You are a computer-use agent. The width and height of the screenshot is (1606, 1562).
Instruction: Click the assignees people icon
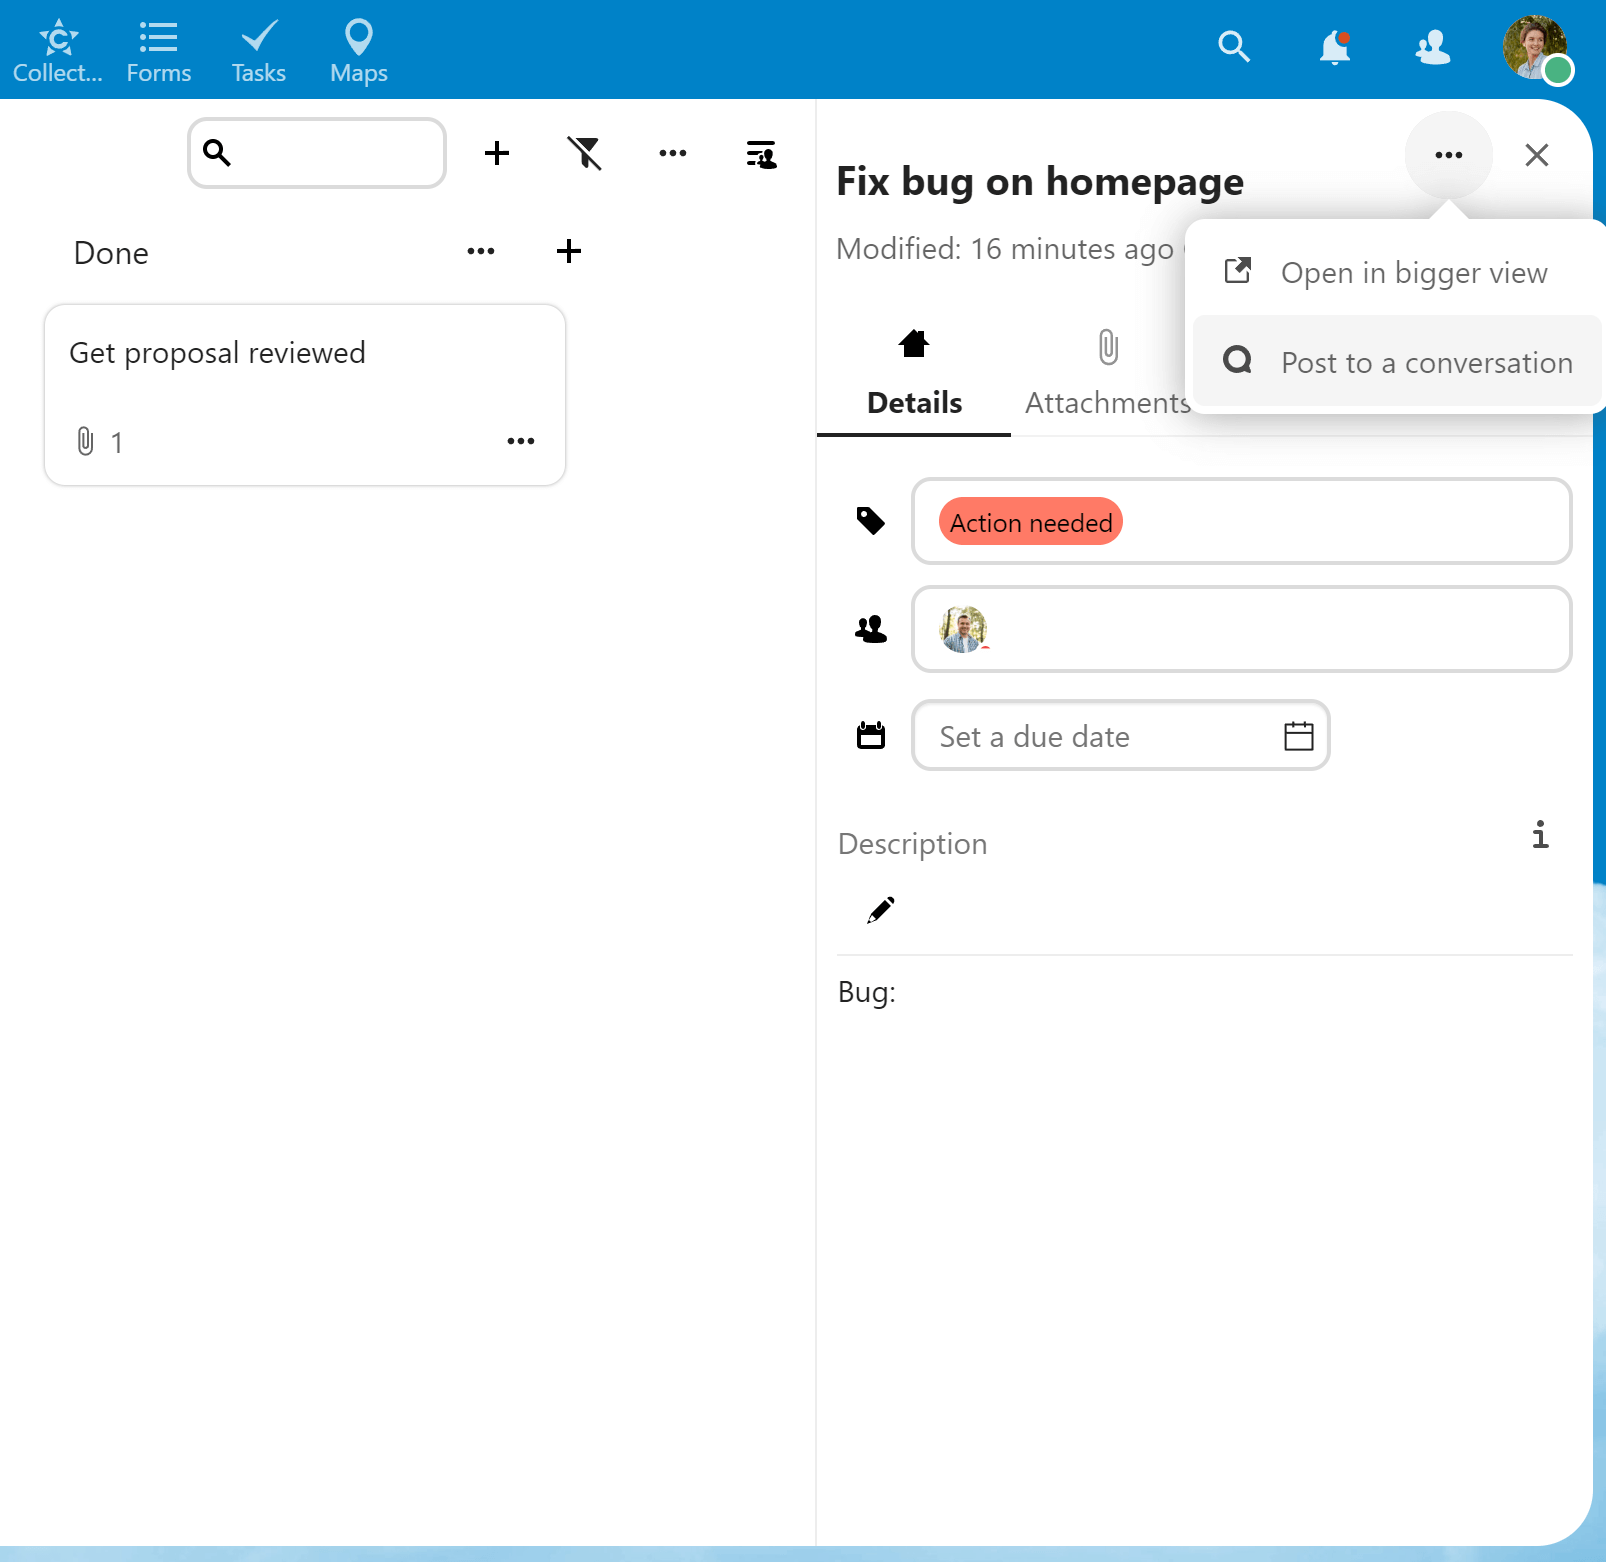coord(871,629)
